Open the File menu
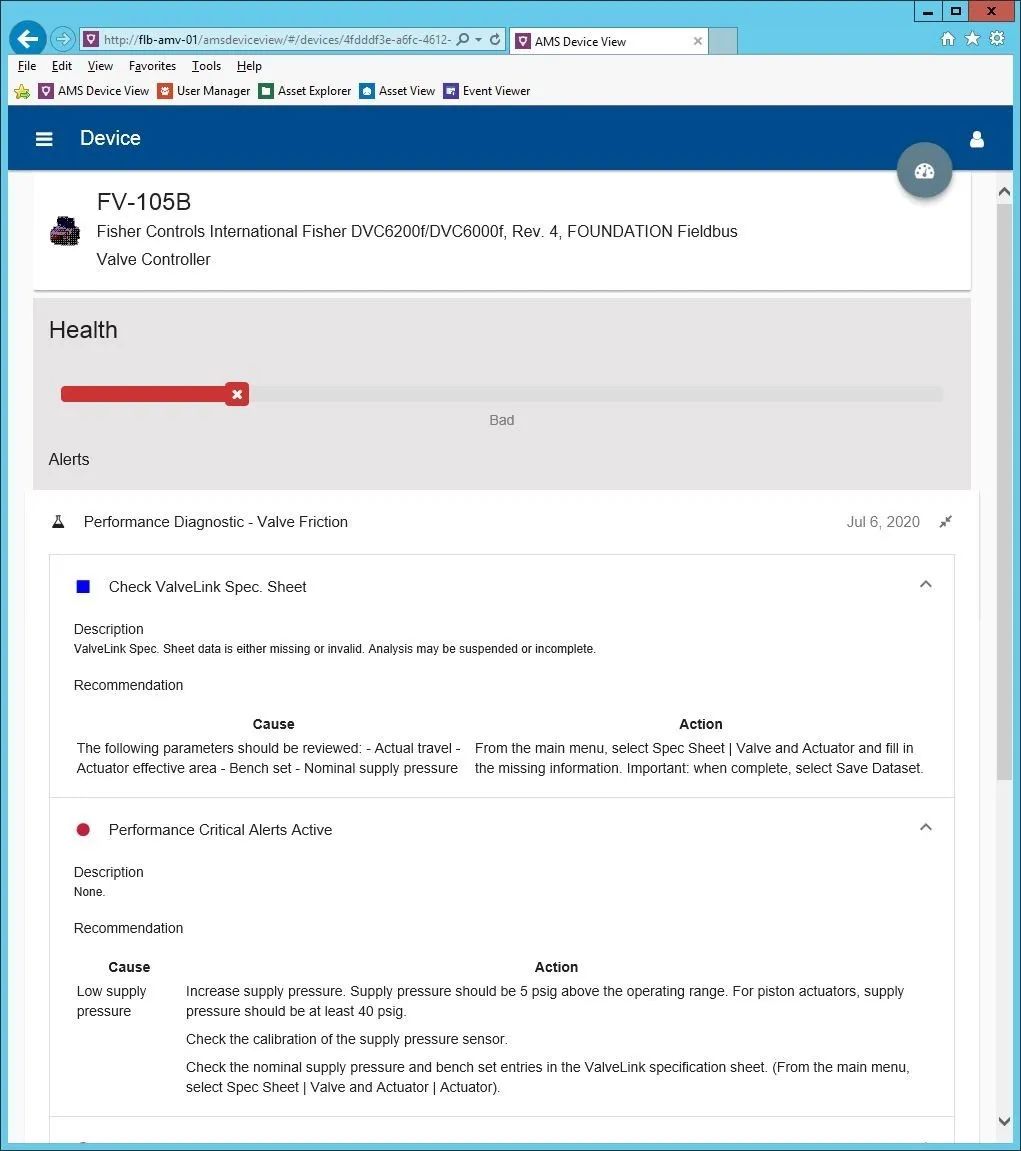 point(26,66)
